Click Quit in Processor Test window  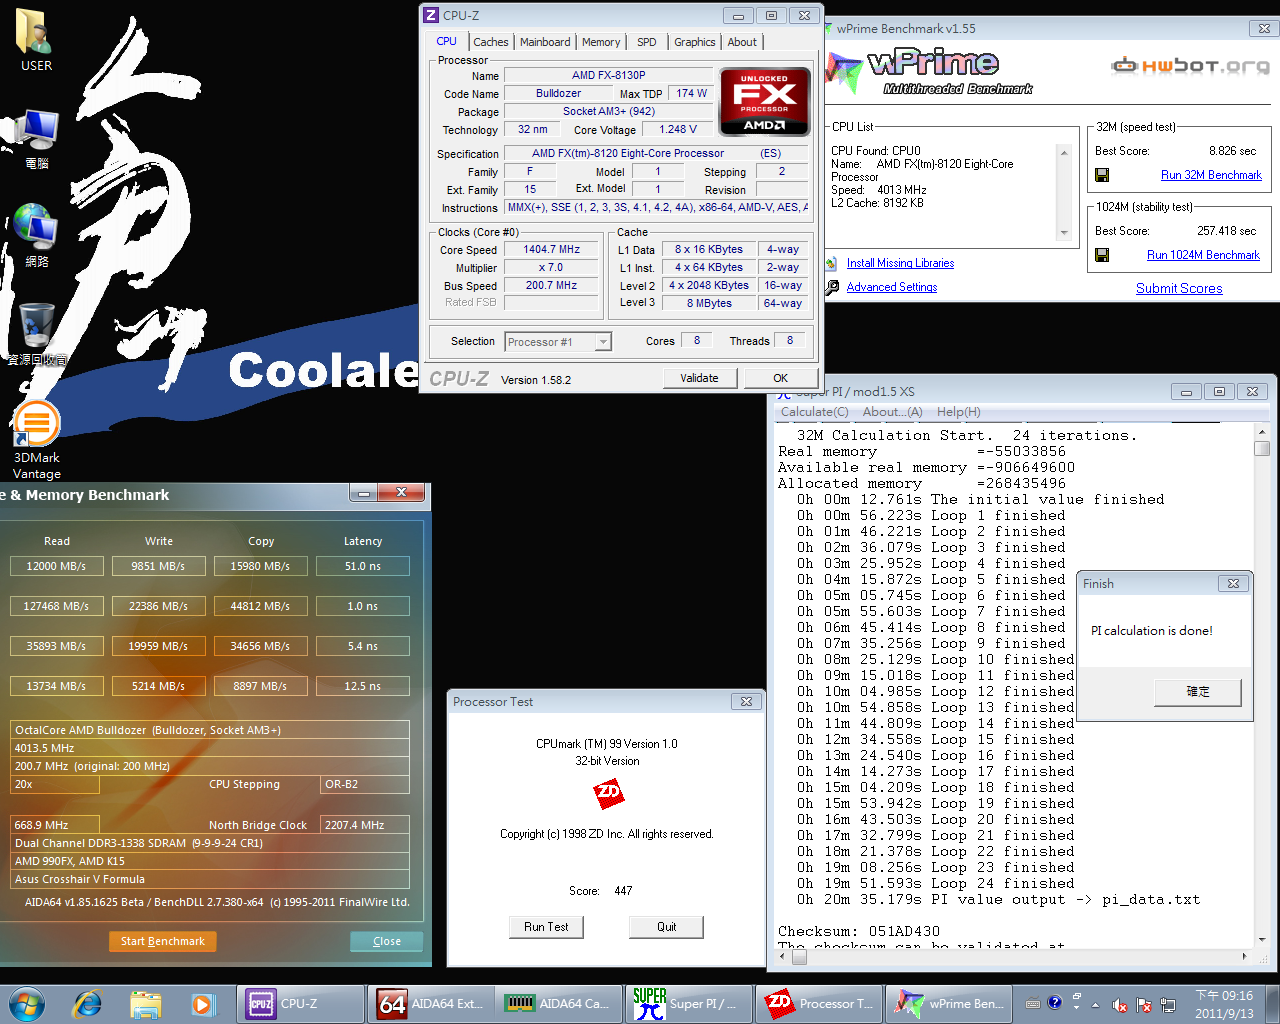pyautogui.click(x=666, y=927)
